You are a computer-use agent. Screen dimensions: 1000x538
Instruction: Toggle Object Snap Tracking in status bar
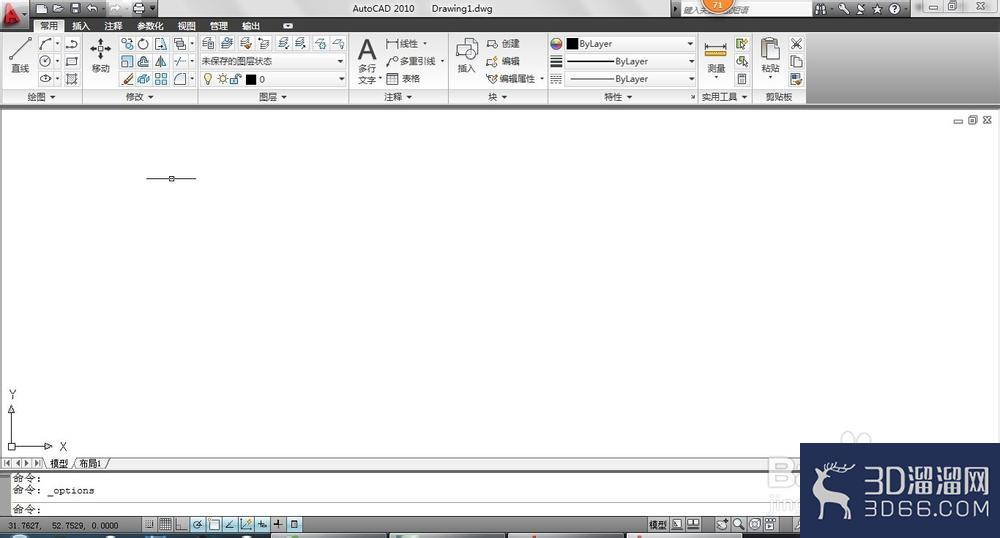pyautogui.click(x=230, y=525)
